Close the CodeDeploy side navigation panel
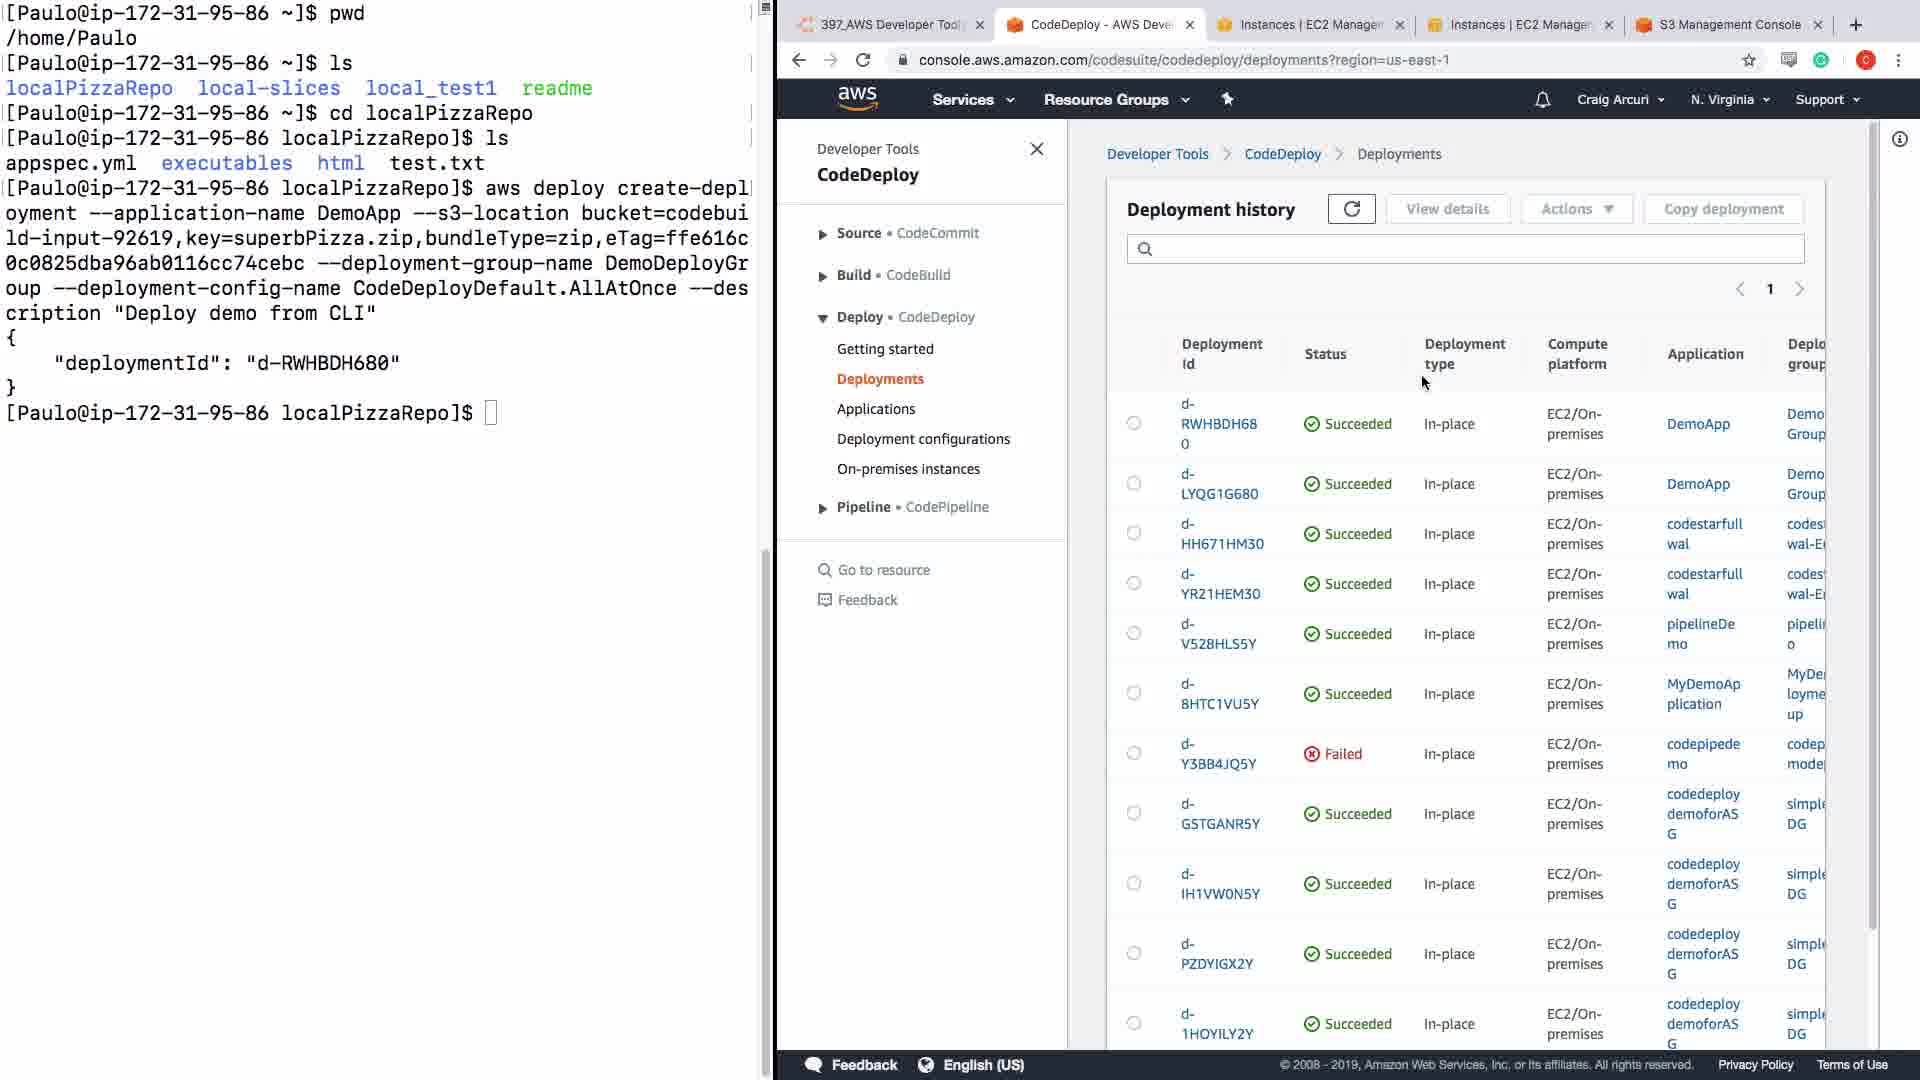 pos(1036,149)
